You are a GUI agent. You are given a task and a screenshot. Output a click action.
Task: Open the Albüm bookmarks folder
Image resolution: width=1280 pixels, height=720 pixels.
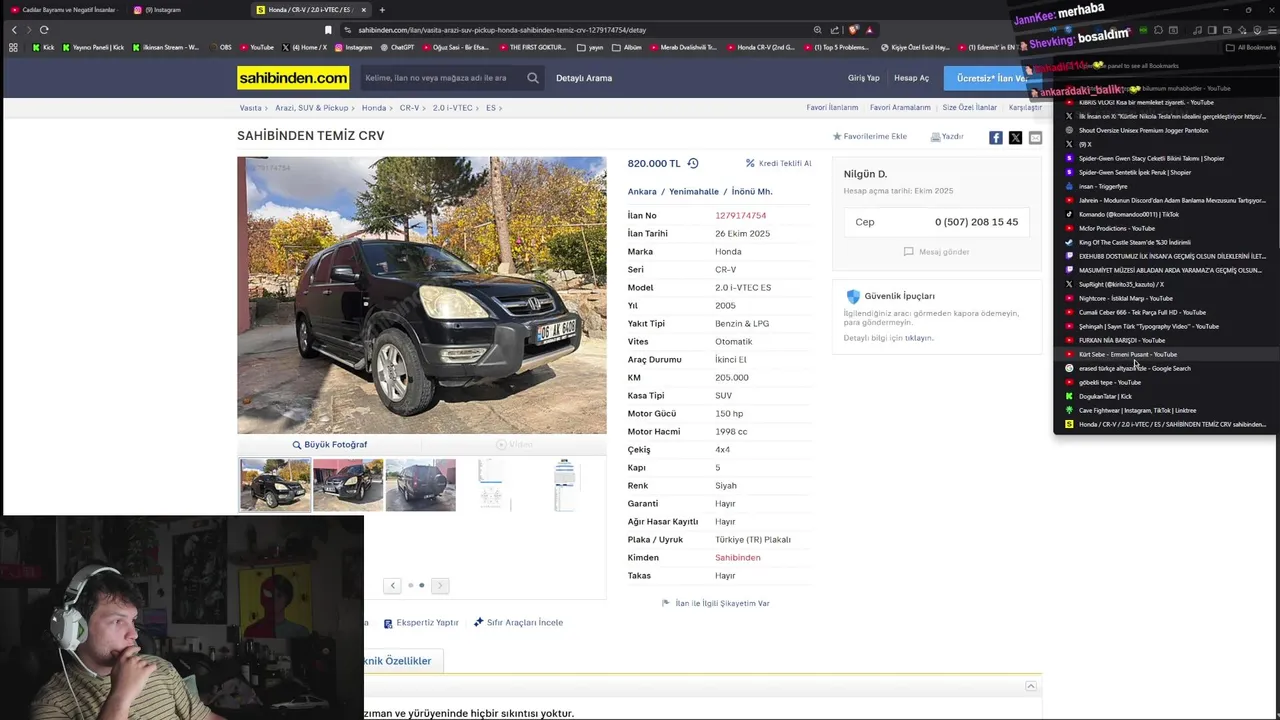click(627, 47)
